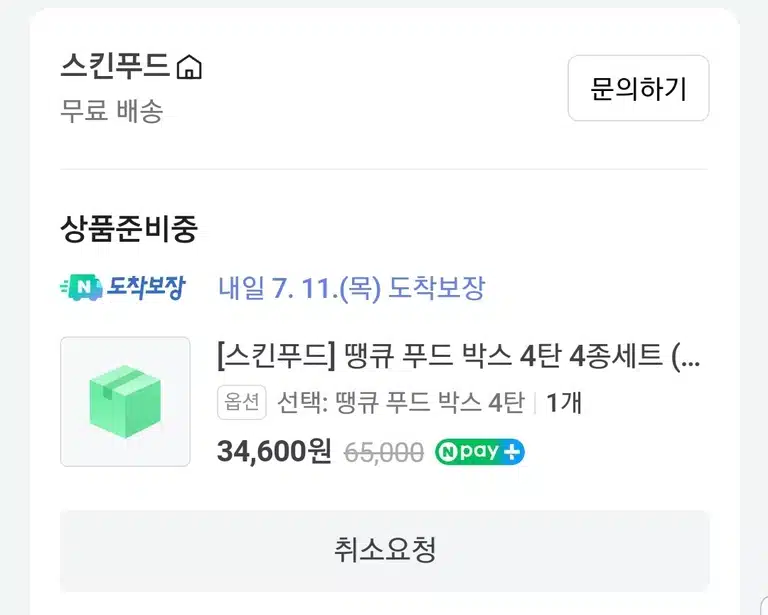This screenshot has height=615, width=768.
Task: Click the green N circle in Npay badge
Action: tap(447, 452)
